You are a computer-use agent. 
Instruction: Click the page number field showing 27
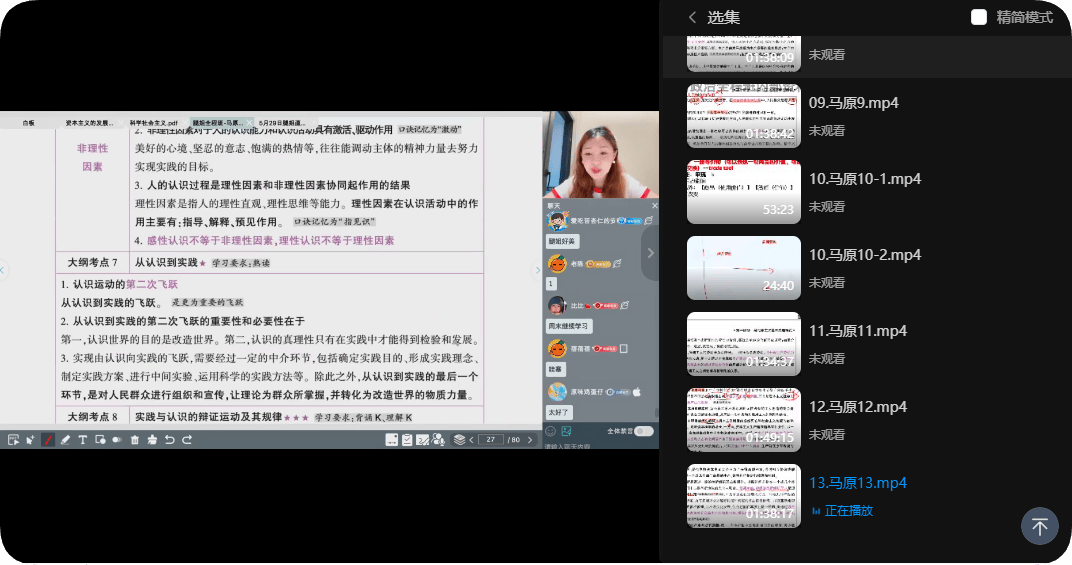(490, 440)
